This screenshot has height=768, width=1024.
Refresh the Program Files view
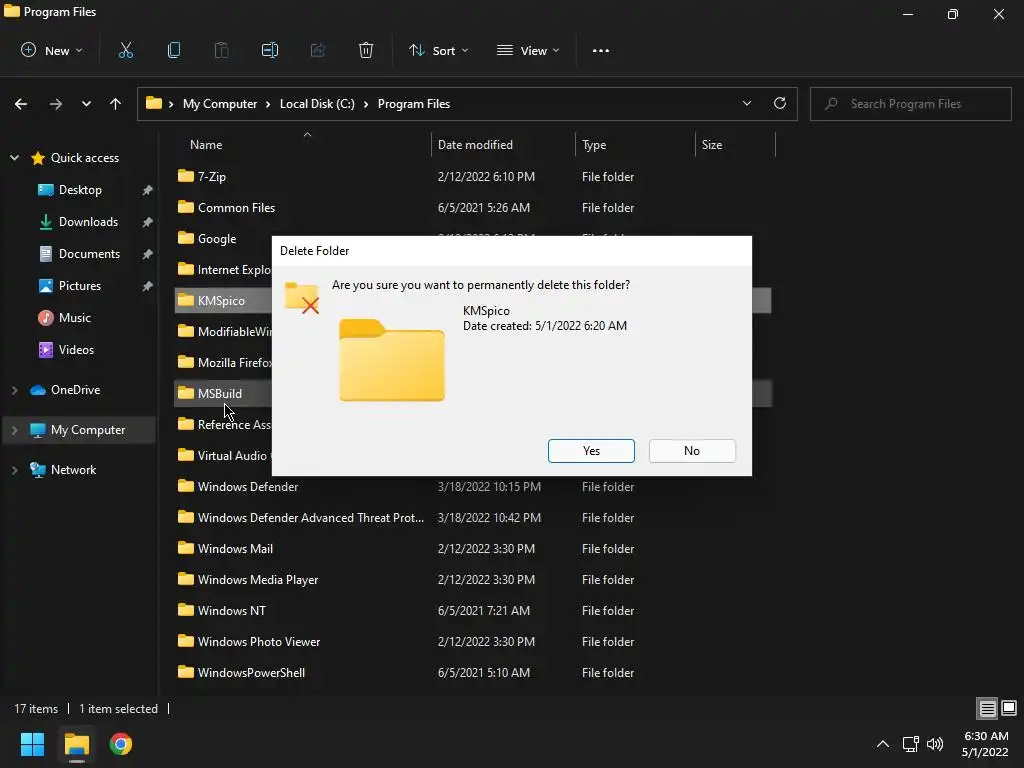pyautogui.click(x=780, y=103)
